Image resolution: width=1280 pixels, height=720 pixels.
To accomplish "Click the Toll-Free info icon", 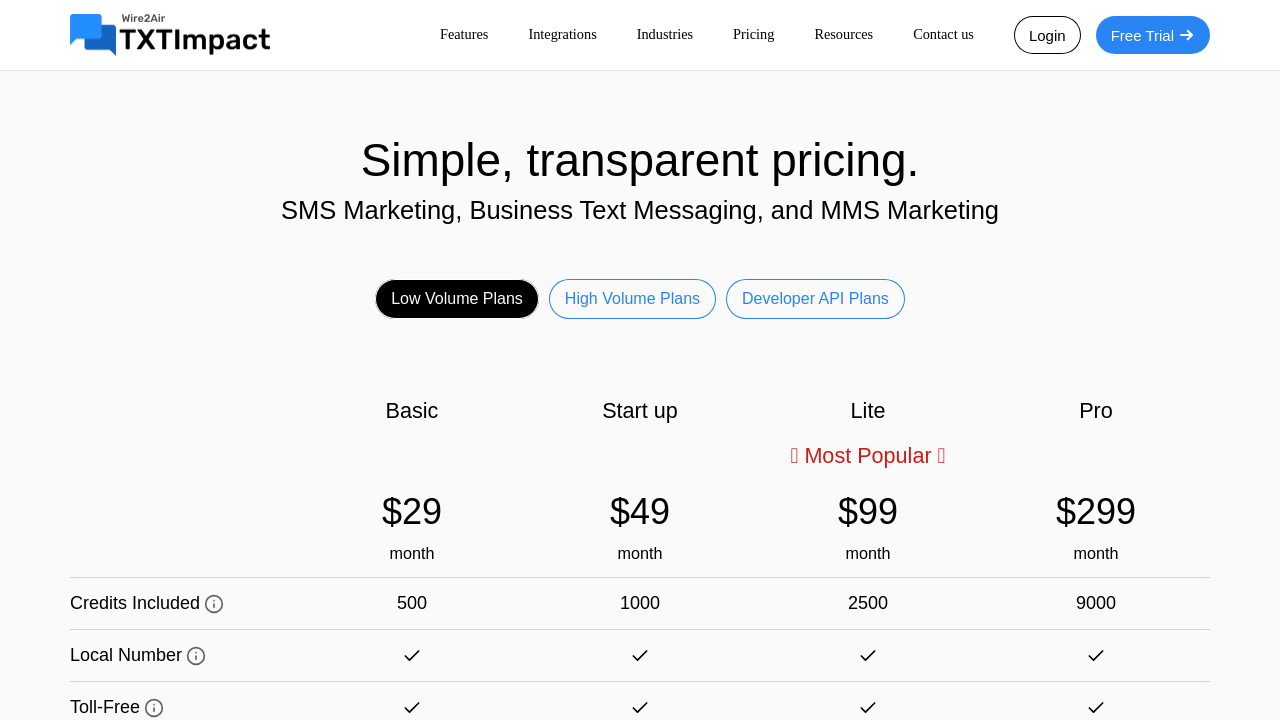I will click(154, 708).
